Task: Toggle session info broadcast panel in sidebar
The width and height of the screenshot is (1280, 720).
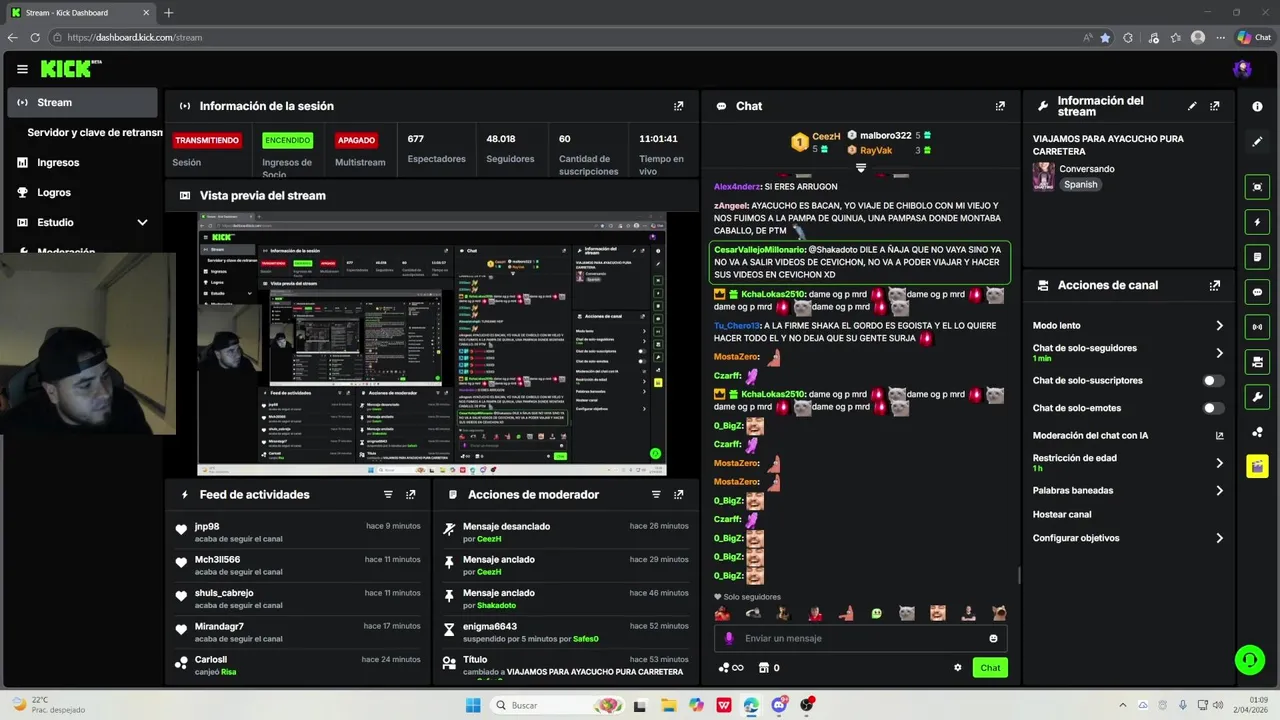Action: [x=1257, y=327]
